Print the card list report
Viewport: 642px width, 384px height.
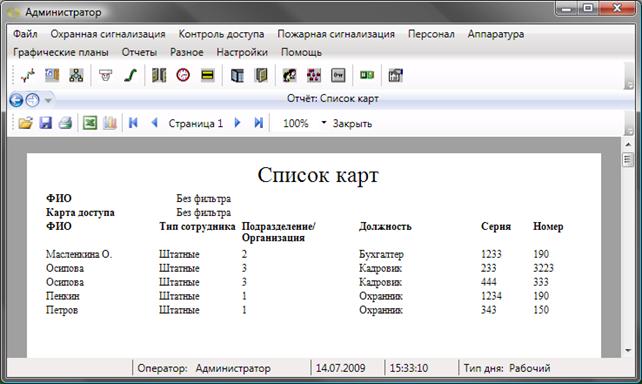[66, 123]
